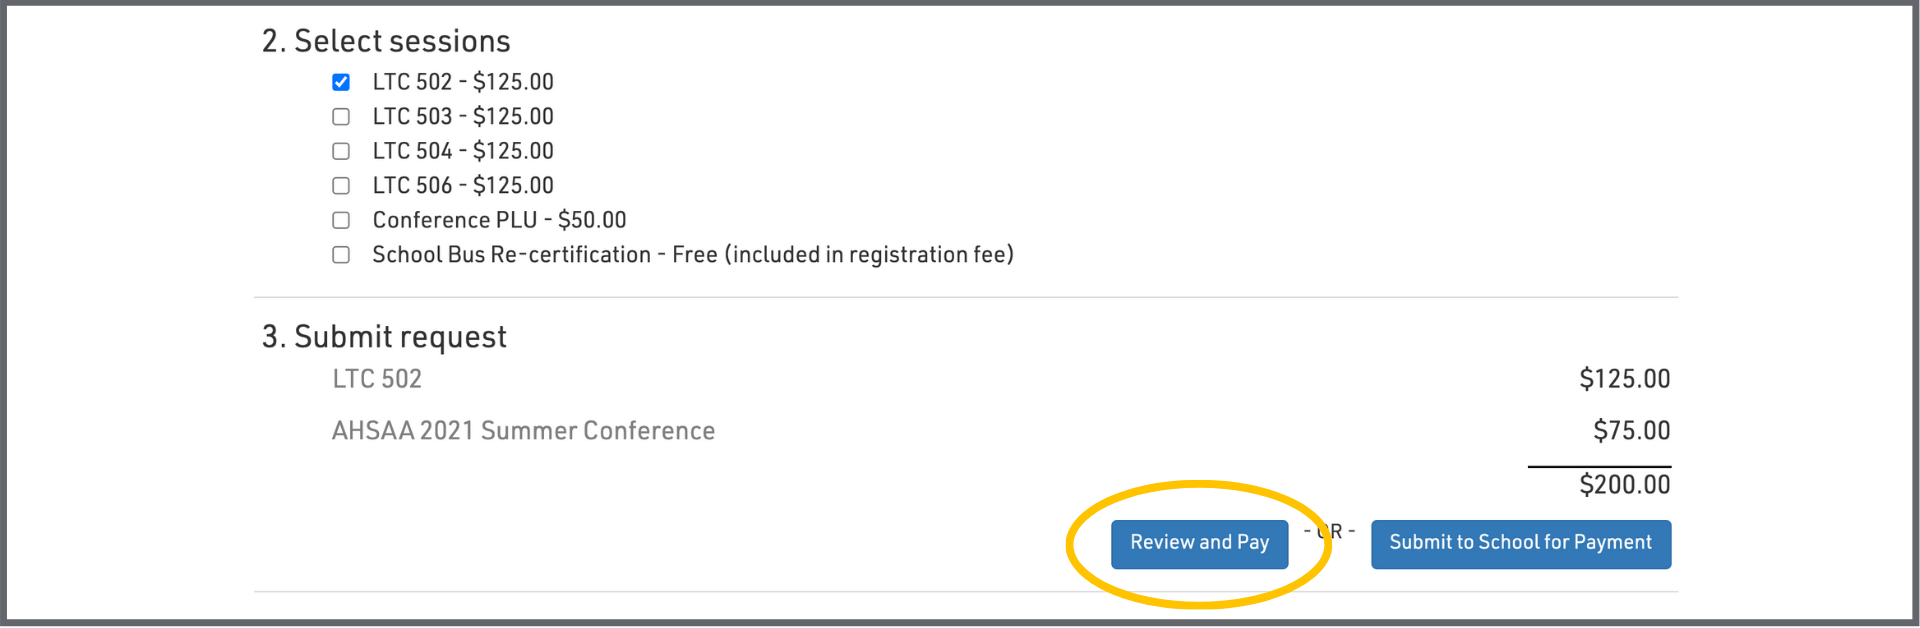Click the AHSAA 2021 Summer Conference line item
This screenshot has height=628, width=1920.
(523, 431)
